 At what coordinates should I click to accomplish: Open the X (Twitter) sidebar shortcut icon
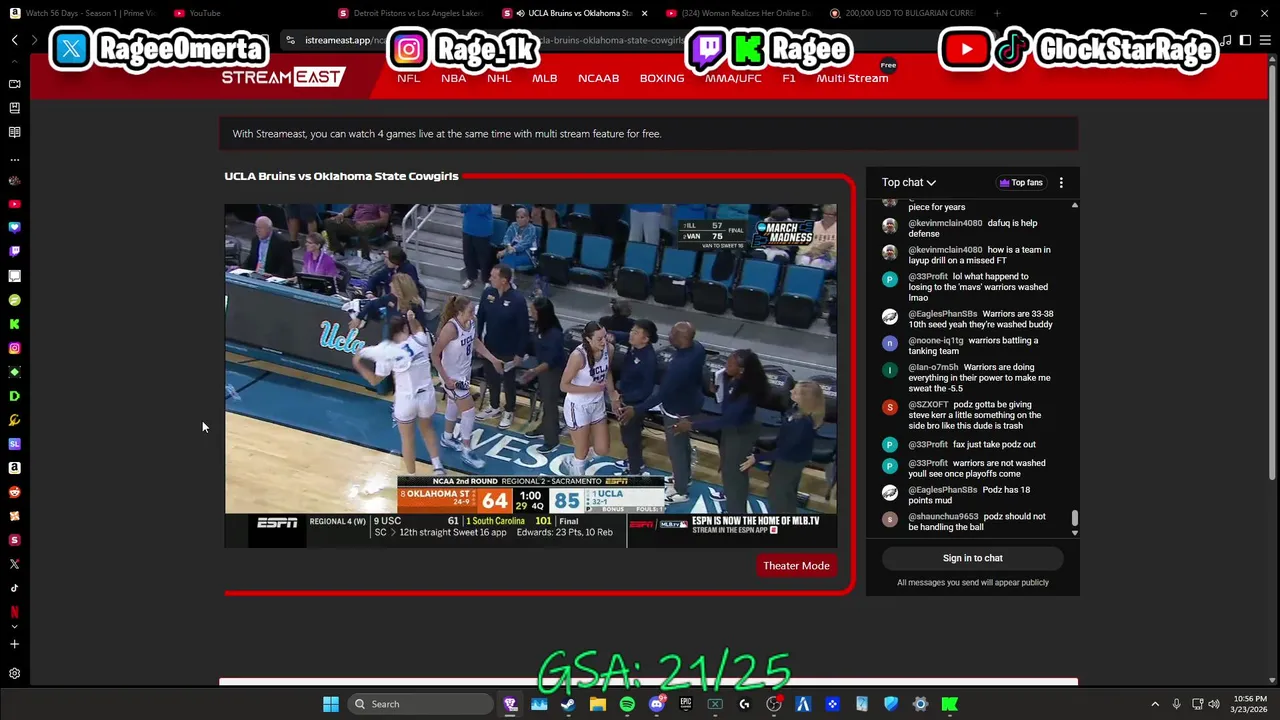coord(14,564)
